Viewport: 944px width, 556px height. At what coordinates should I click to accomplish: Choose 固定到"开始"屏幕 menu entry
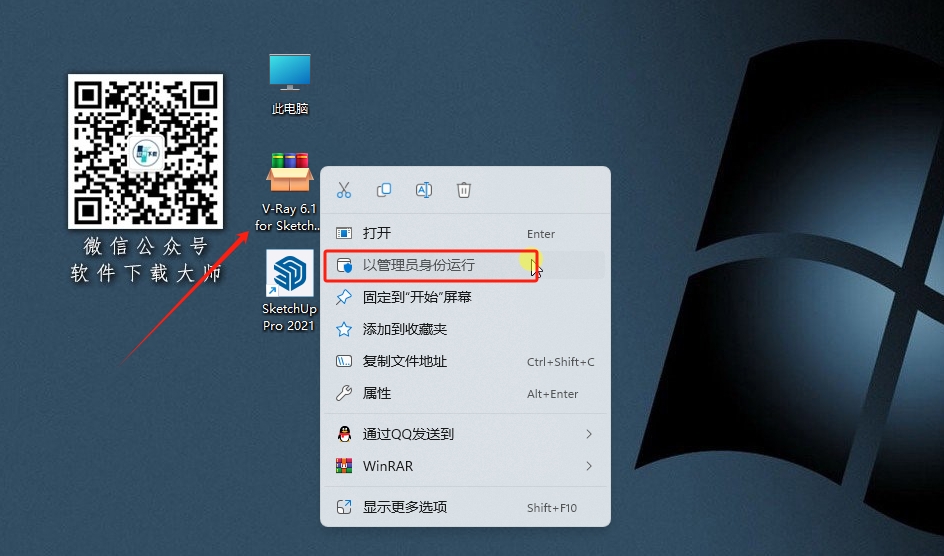click(465, 297)
